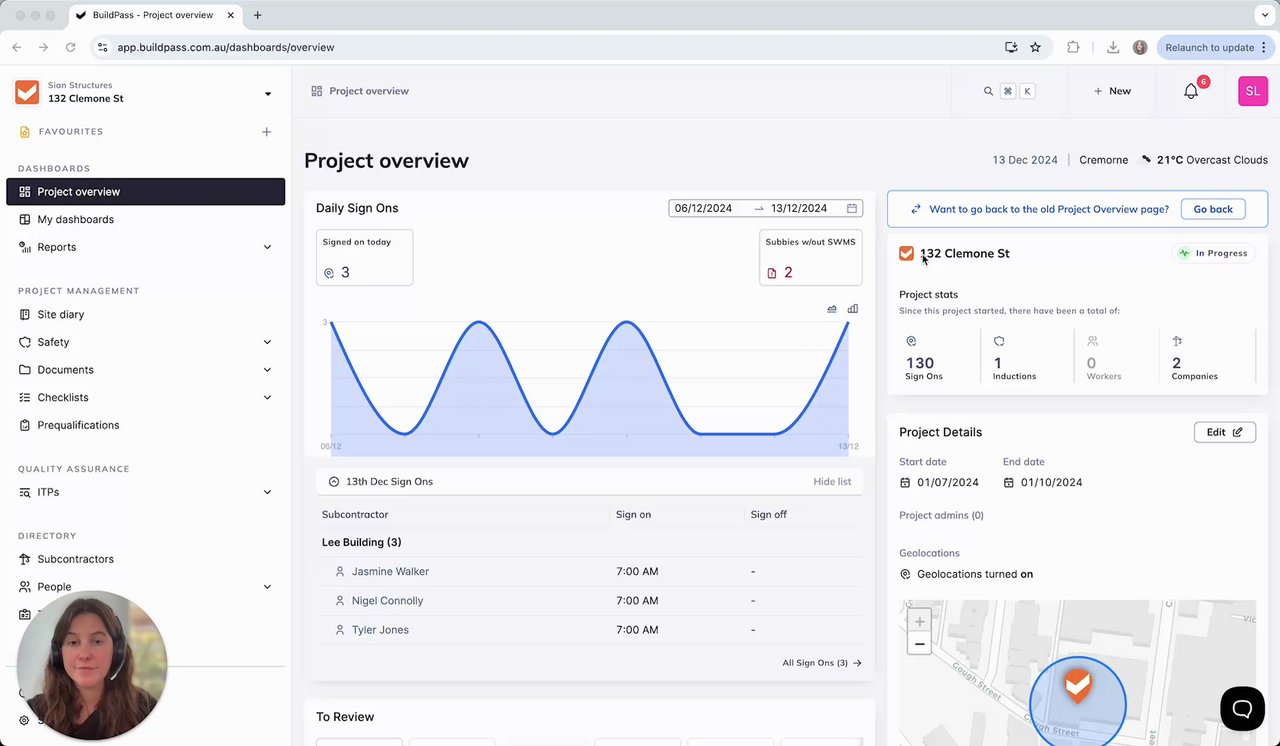Screen dimensions: 1280x746
Task: Switch chart to bar view
Action: point(853,309)
